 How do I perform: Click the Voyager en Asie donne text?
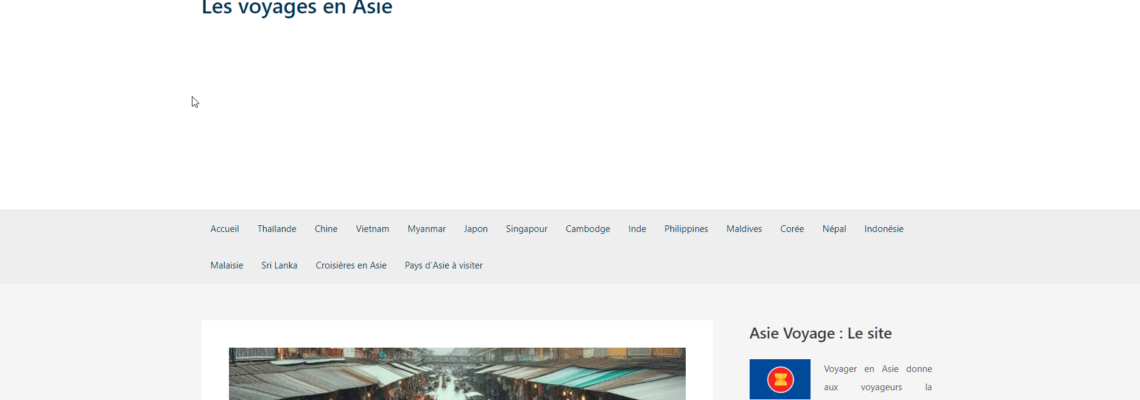tap(878, 369)
